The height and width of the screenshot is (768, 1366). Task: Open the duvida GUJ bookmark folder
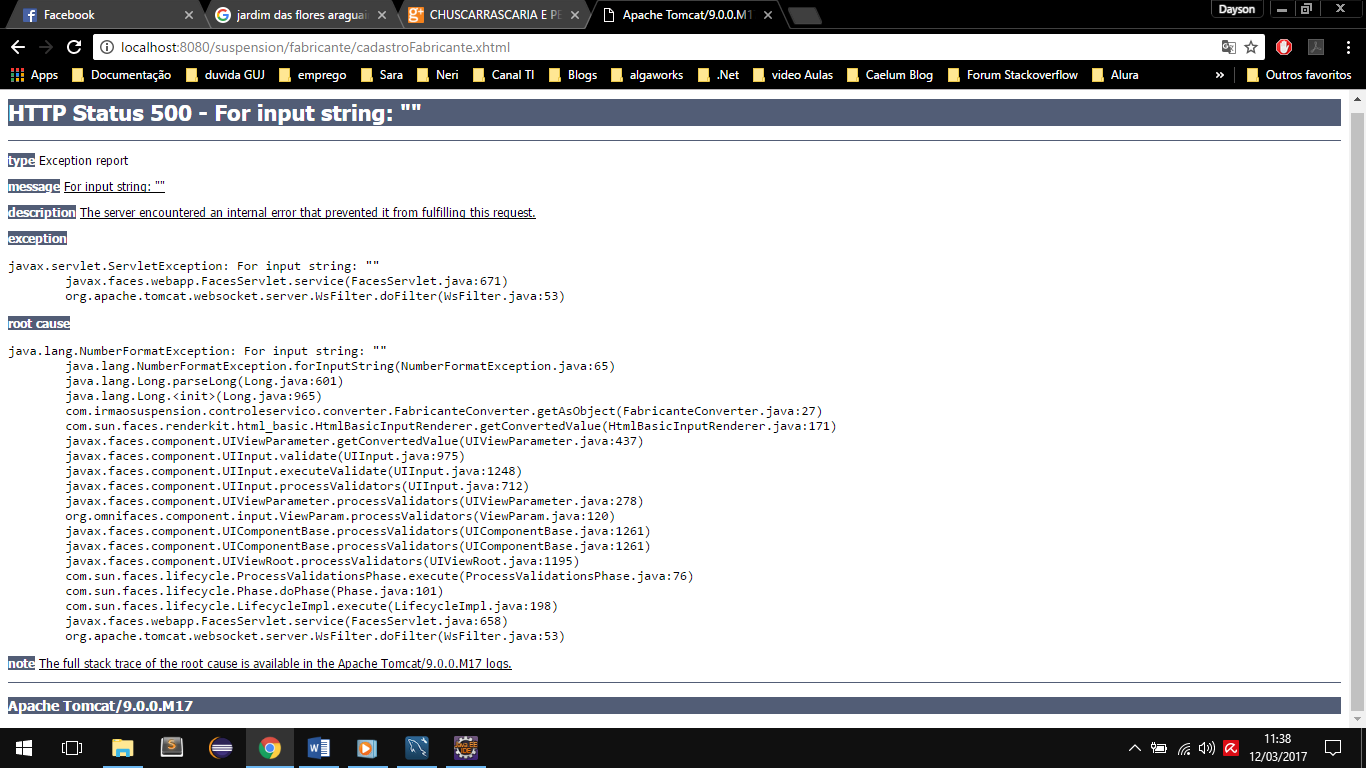point(225,75)
